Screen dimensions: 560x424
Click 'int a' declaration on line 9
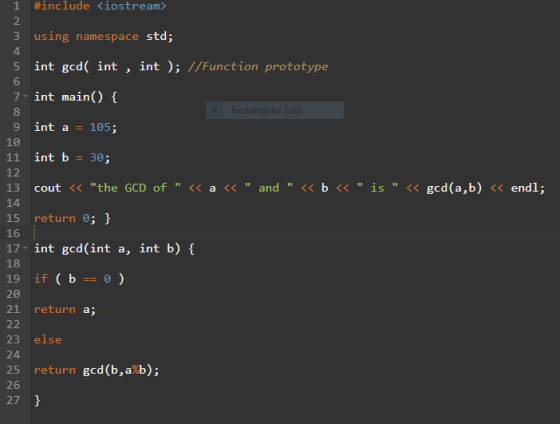click(51, 127)
